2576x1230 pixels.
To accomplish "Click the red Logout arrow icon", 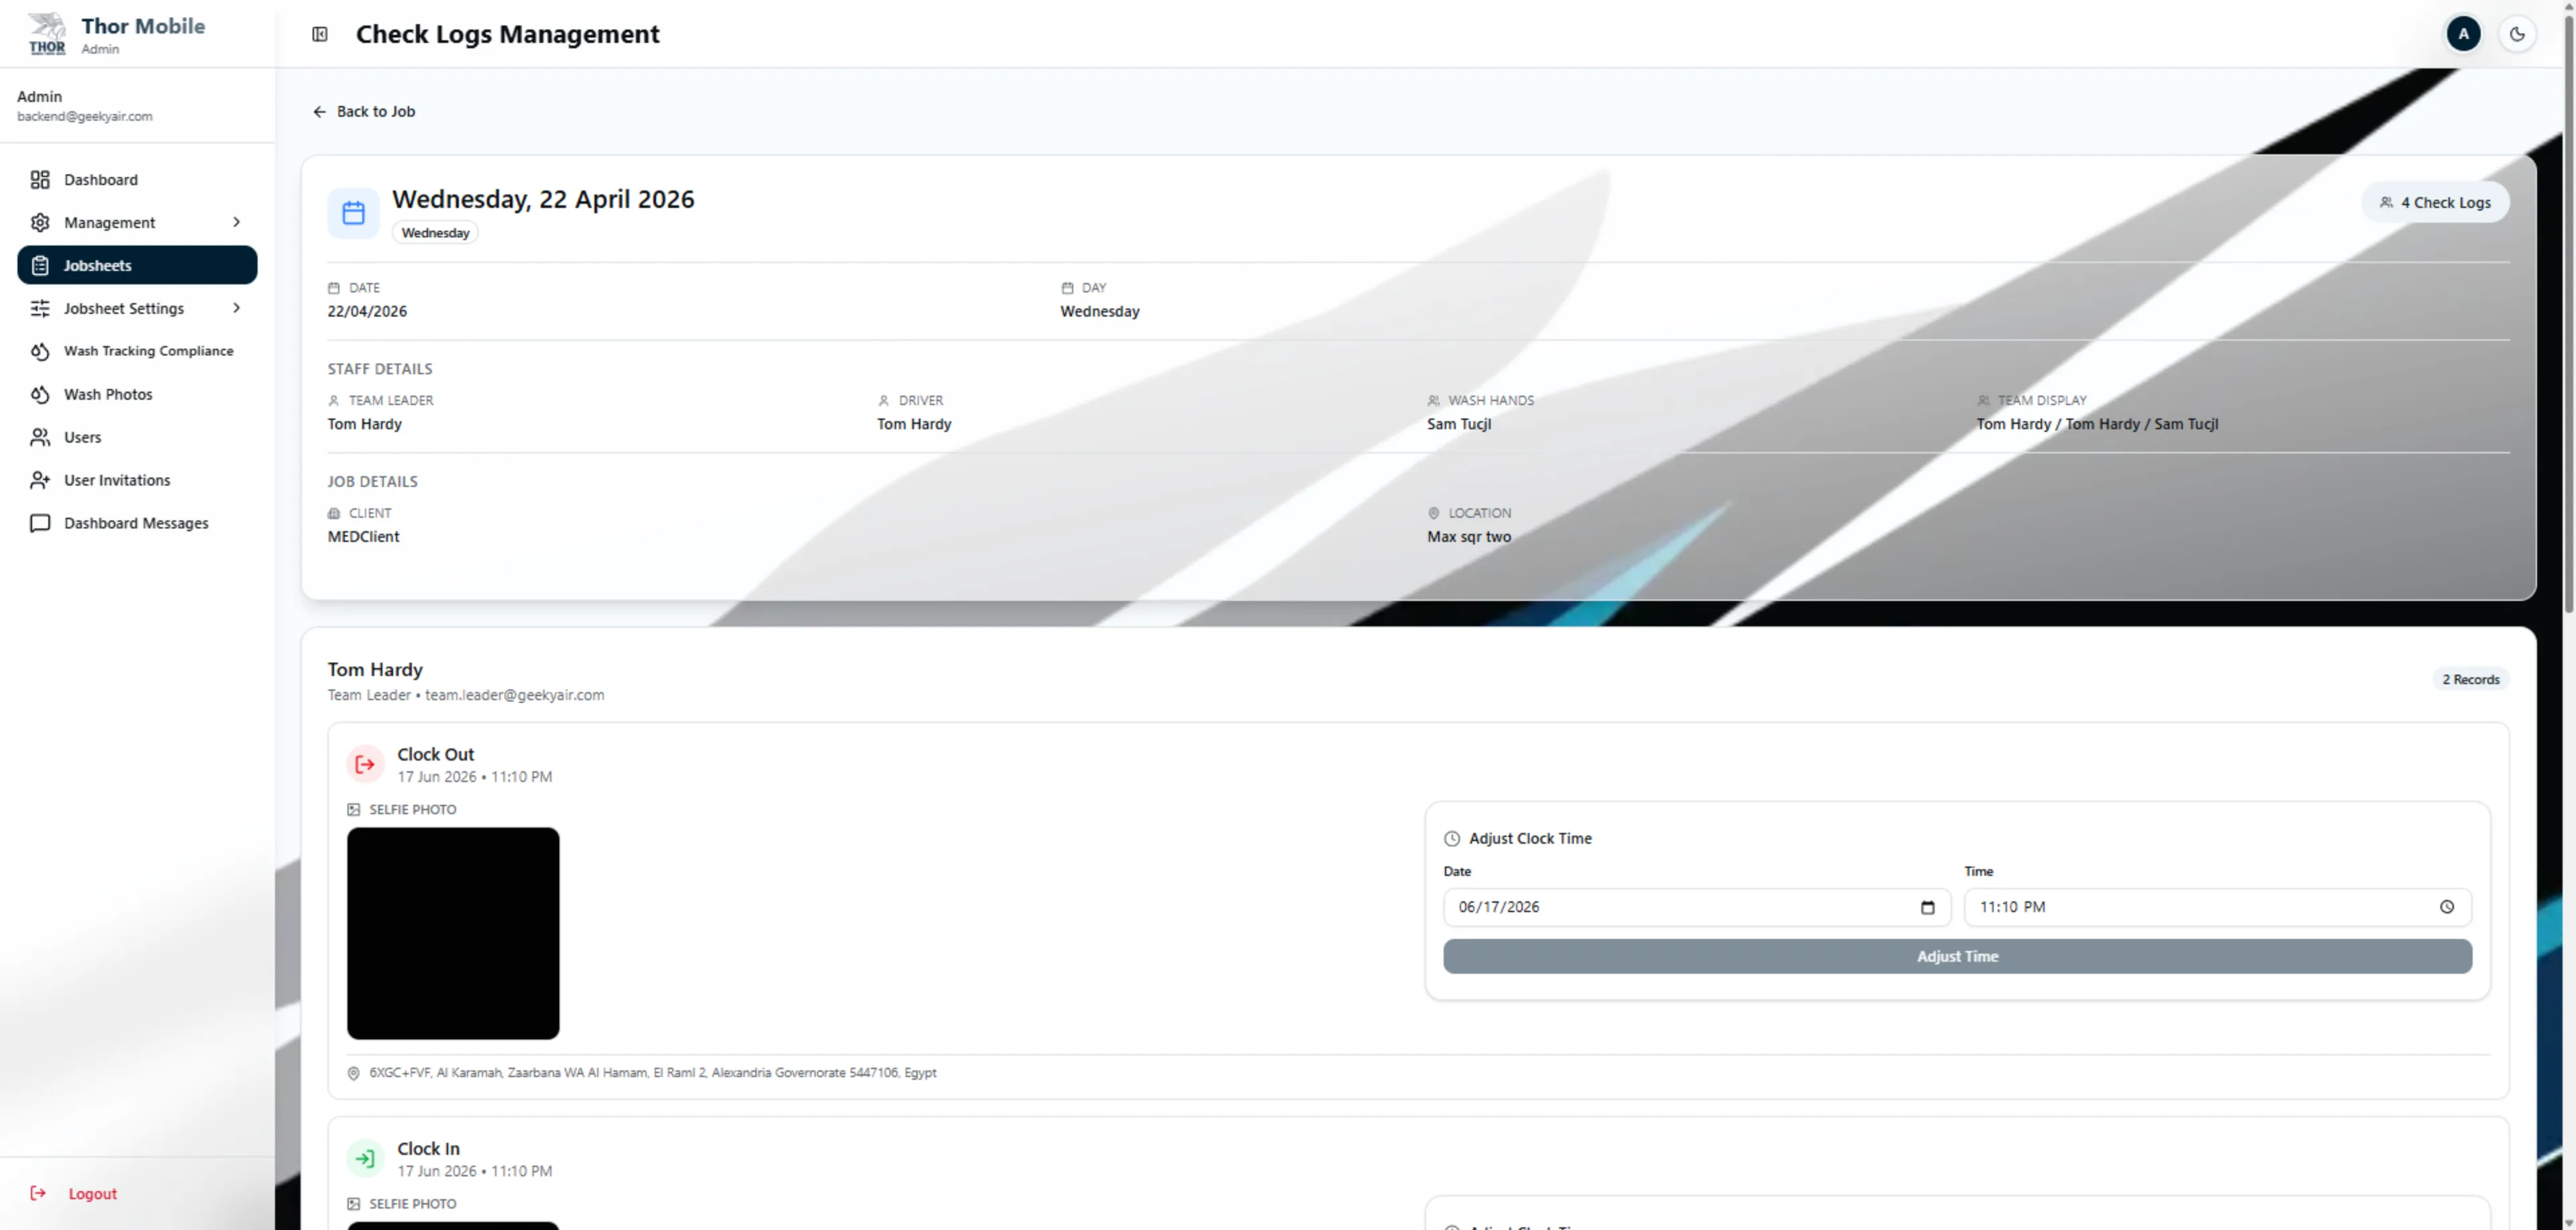I will point(38,1193).
